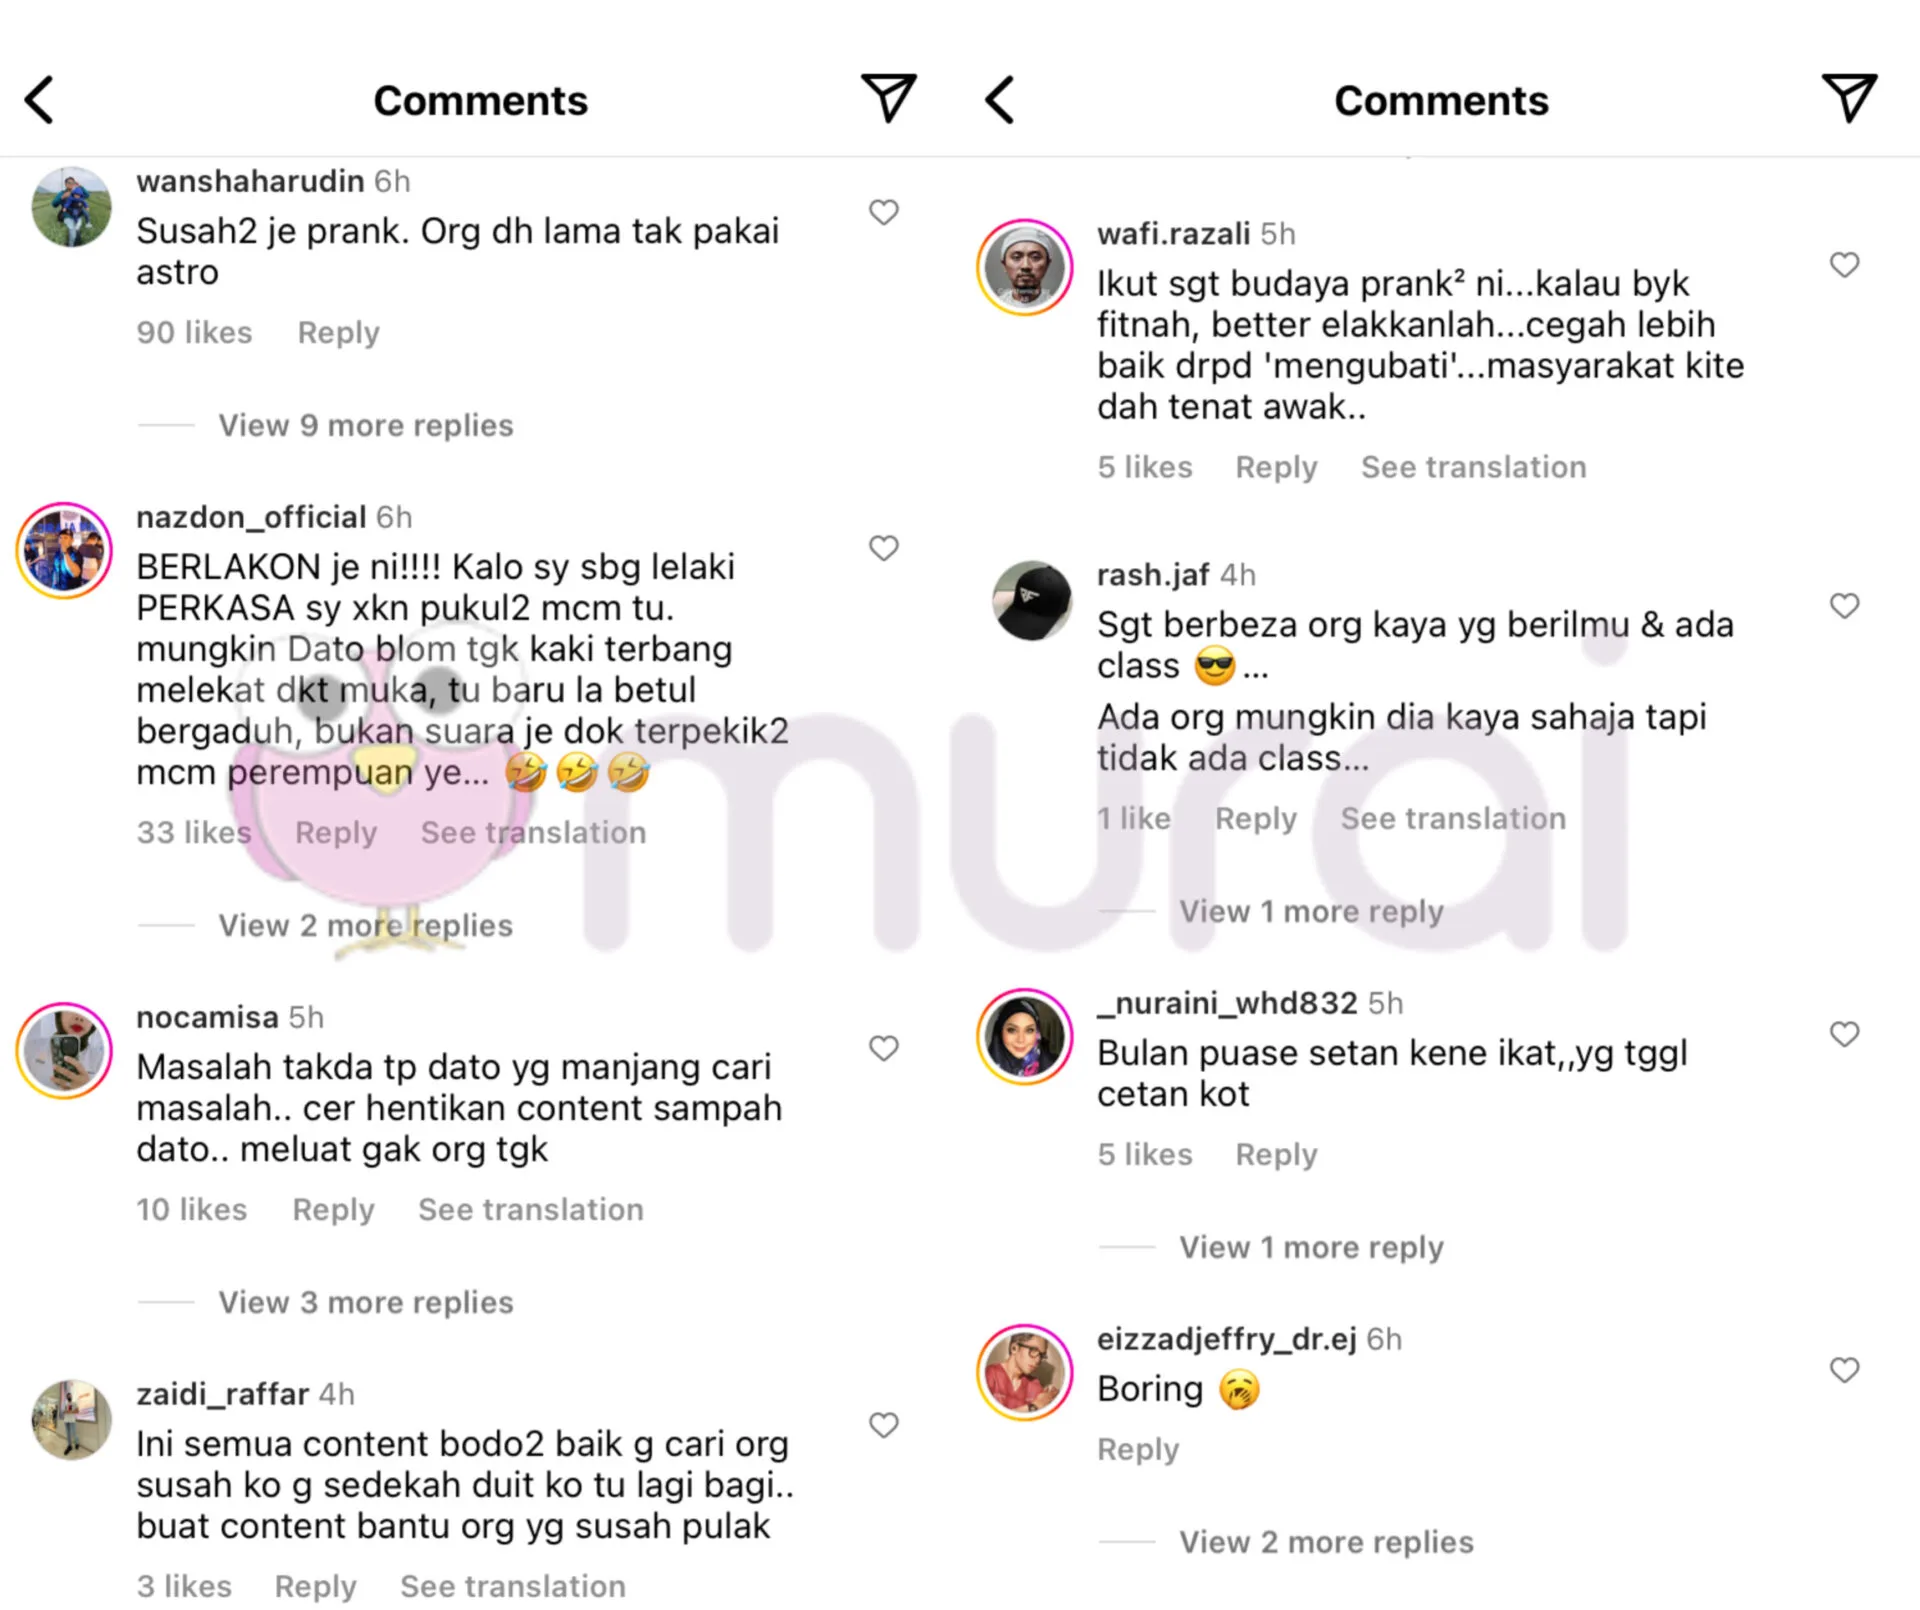The height and width of the screenshot is (1610, 1920).
Task: Like _nuraini_whd832's comment with heart
Action: [x=1844, y=1034]
